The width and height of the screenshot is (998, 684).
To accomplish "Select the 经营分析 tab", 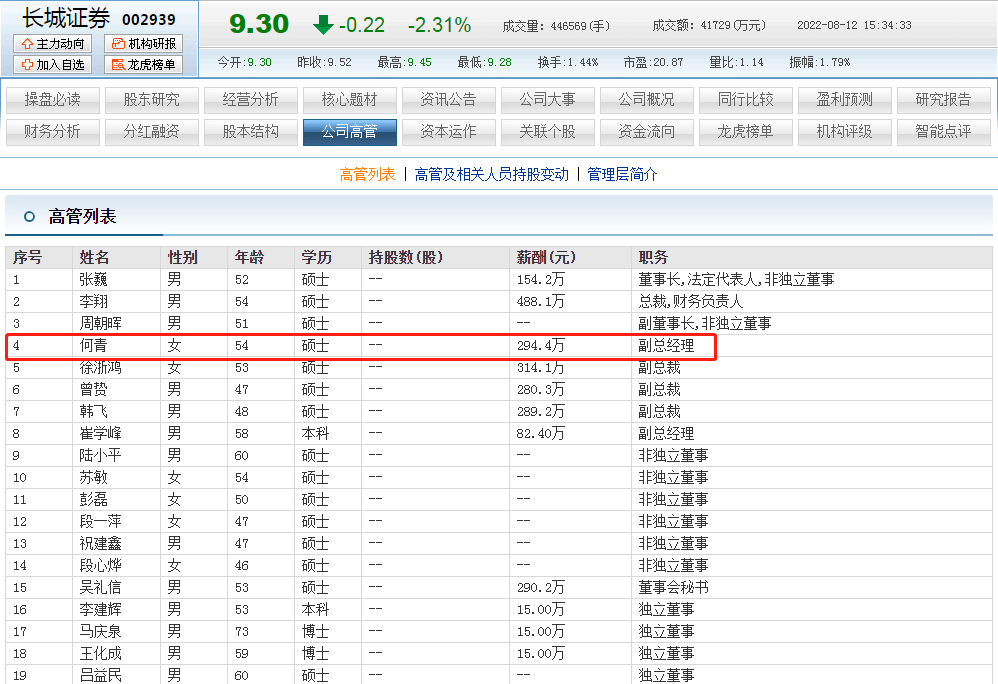I will coord(251,100).
